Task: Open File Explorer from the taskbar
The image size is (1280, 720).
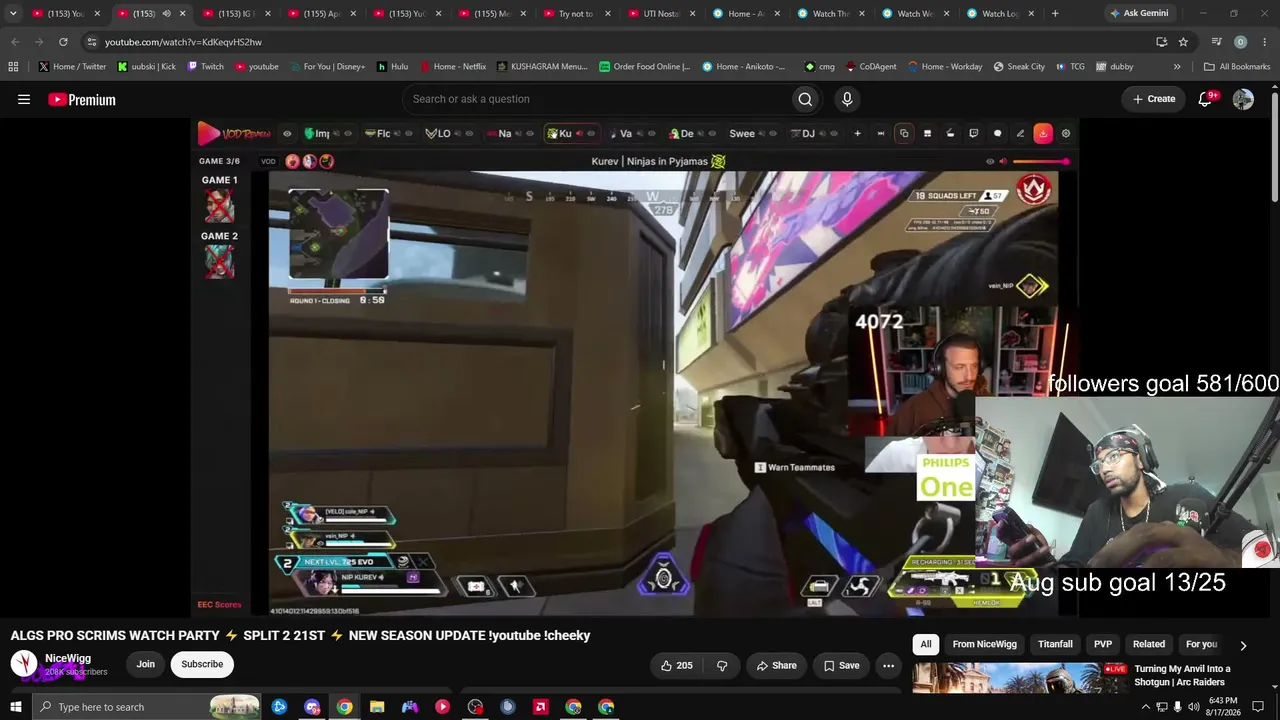Action: [x=377, y=707]
